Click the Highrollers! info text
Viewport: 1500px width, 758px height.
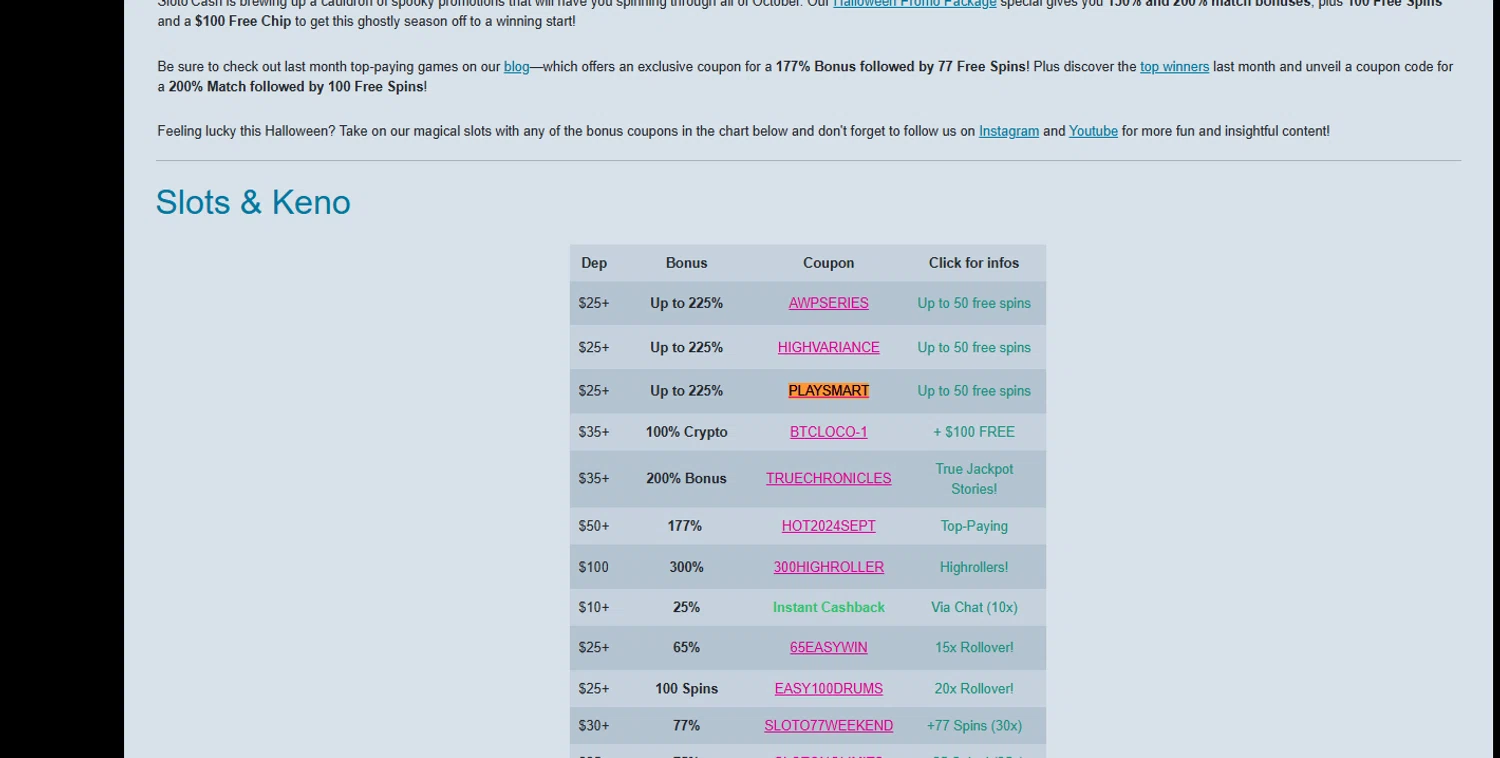(x=974, y=567)
